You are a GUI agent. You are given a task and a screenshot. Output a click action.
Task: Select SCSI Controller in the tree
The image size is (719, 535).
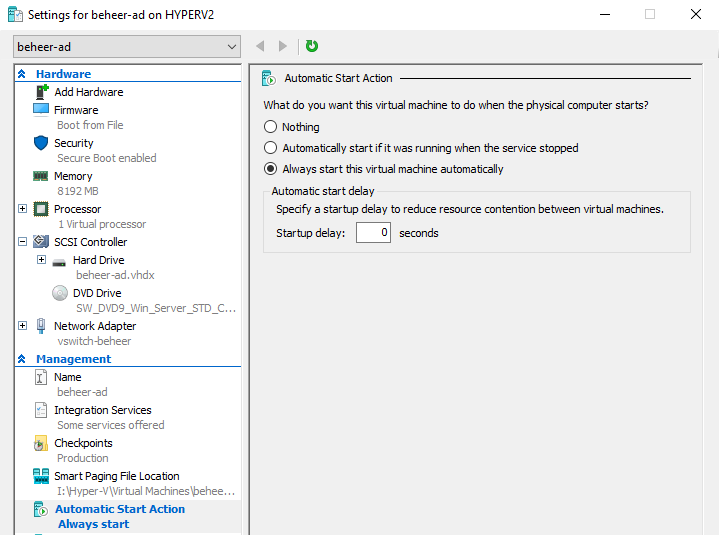click(x=91, y=242)
